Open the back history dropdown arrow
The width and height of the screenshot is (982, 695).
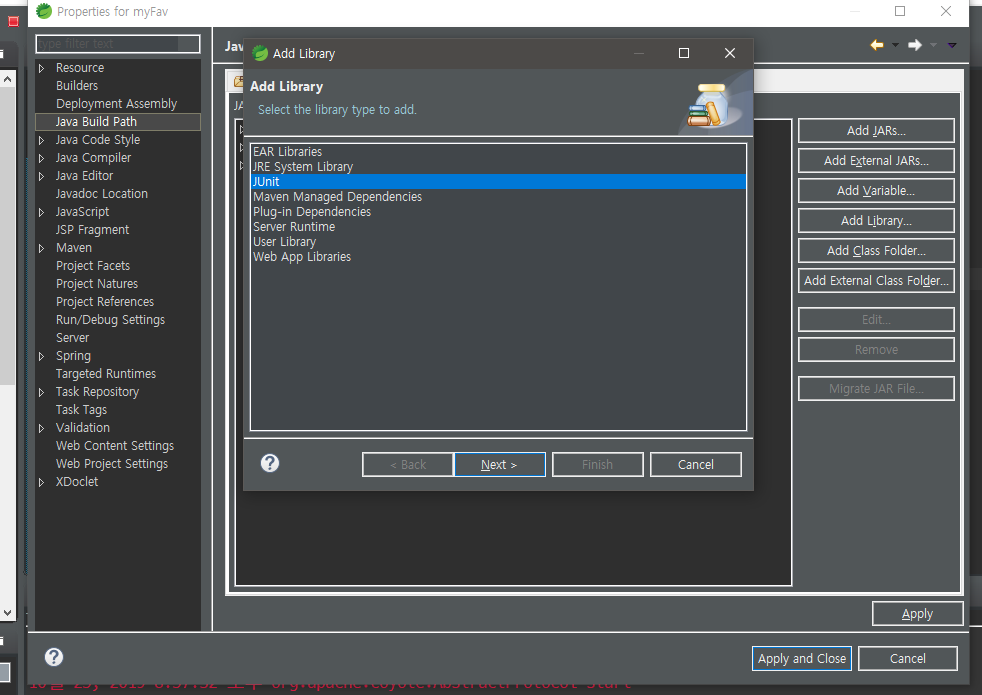(x=895, y=44)
